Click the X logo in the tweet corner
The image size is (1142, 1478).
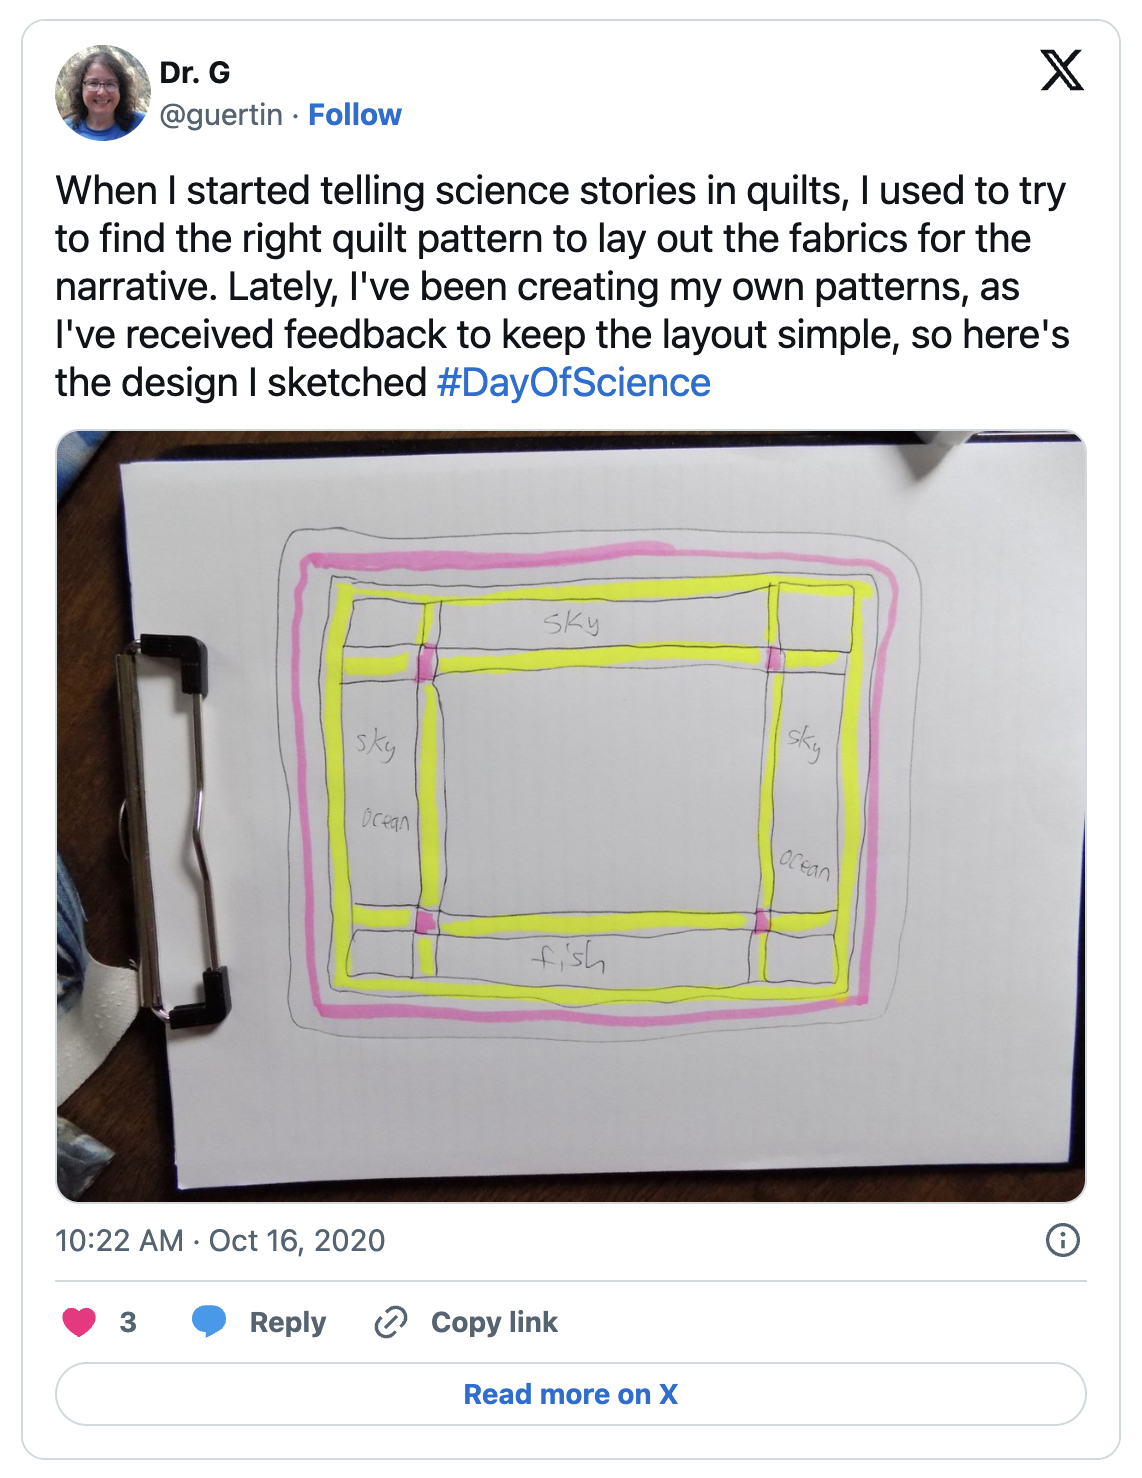click(x=1061, y=71)
